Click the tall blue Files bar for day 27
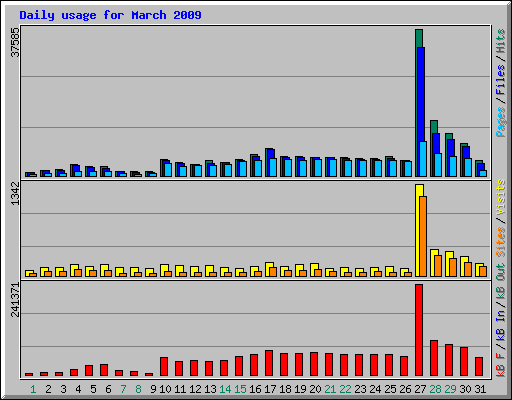This screenshot has height=400, width=512. click(x=421, y=94)
